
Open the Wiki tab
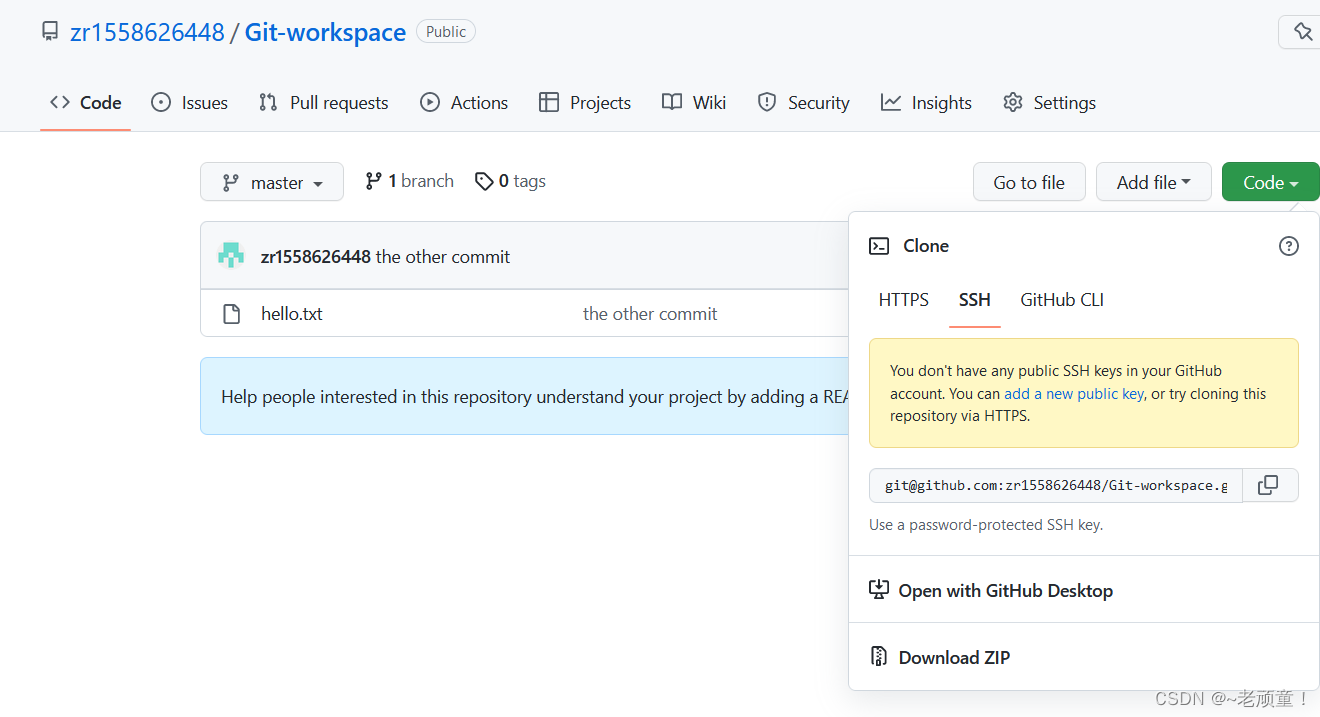pos(694,102)
